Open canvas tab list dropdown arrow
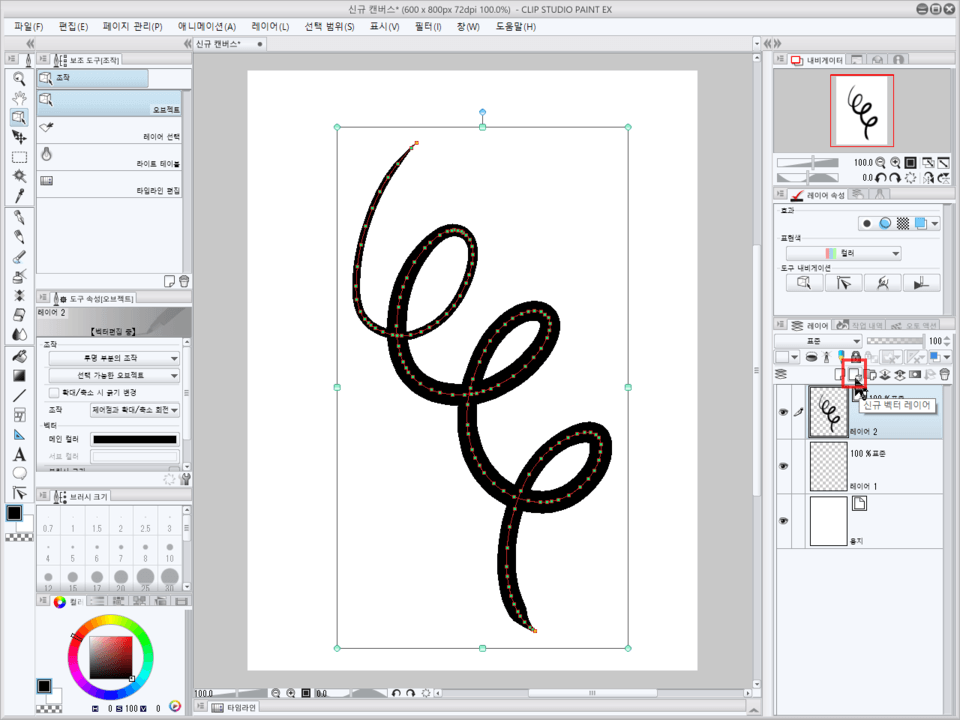 756,43
